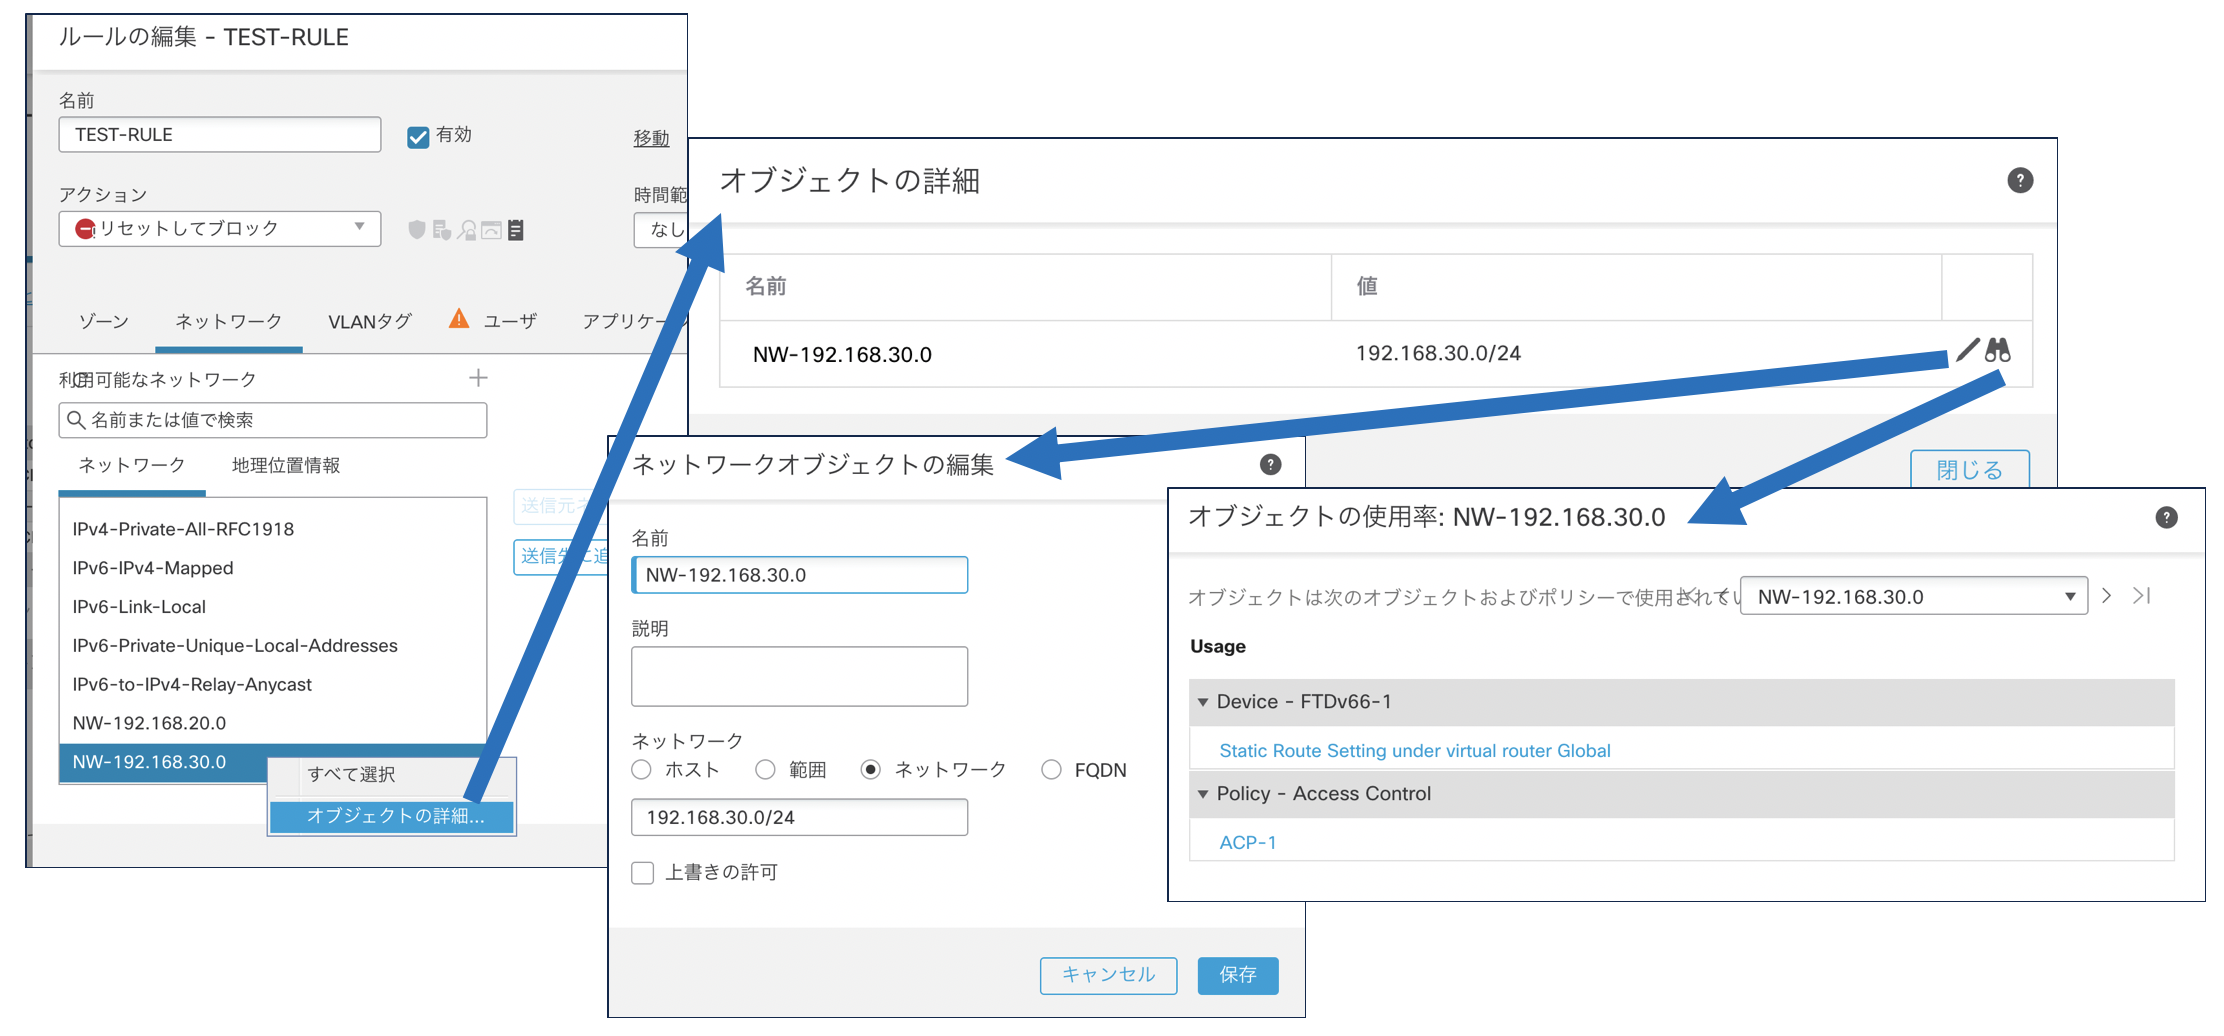This screenshot has height=1036, width=2224.
Task: Jump to last usage page icon
Action: point(2141,596)
